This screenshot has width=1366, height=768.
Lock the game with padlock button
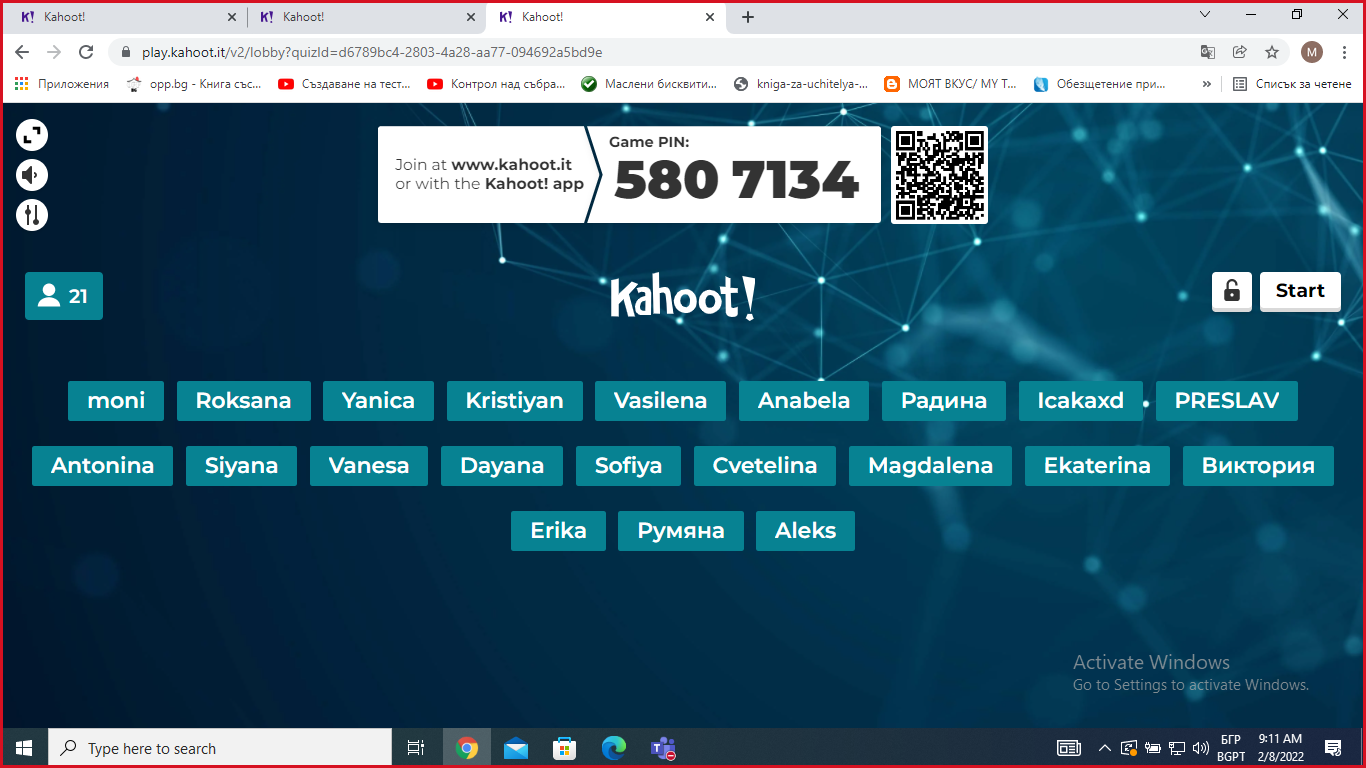1232,291
